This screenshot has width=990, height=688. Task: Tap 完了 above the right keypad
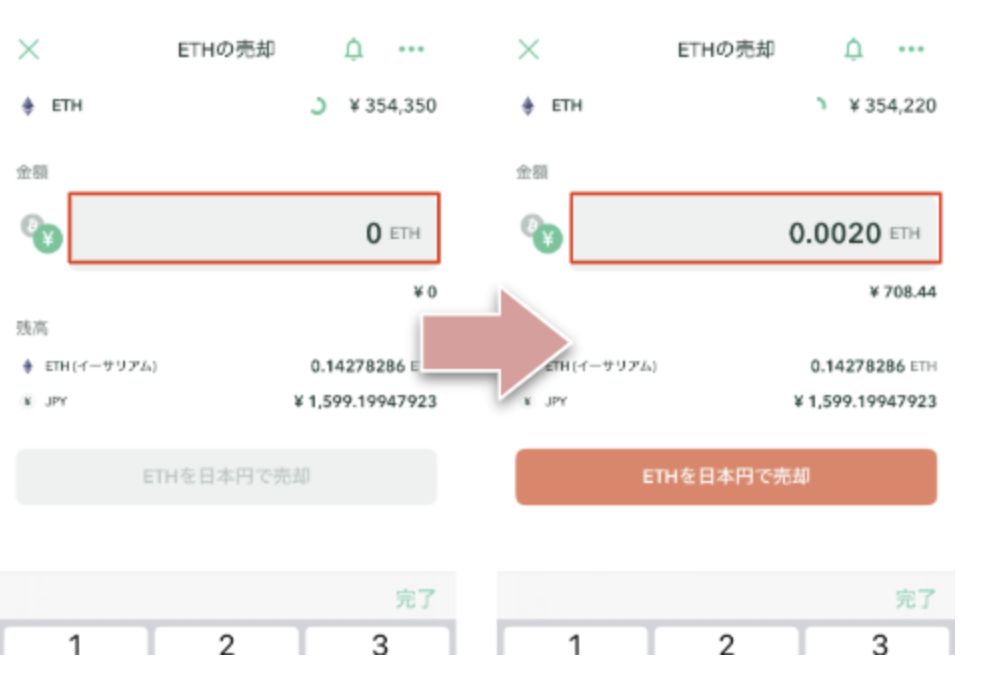[915, 599]
